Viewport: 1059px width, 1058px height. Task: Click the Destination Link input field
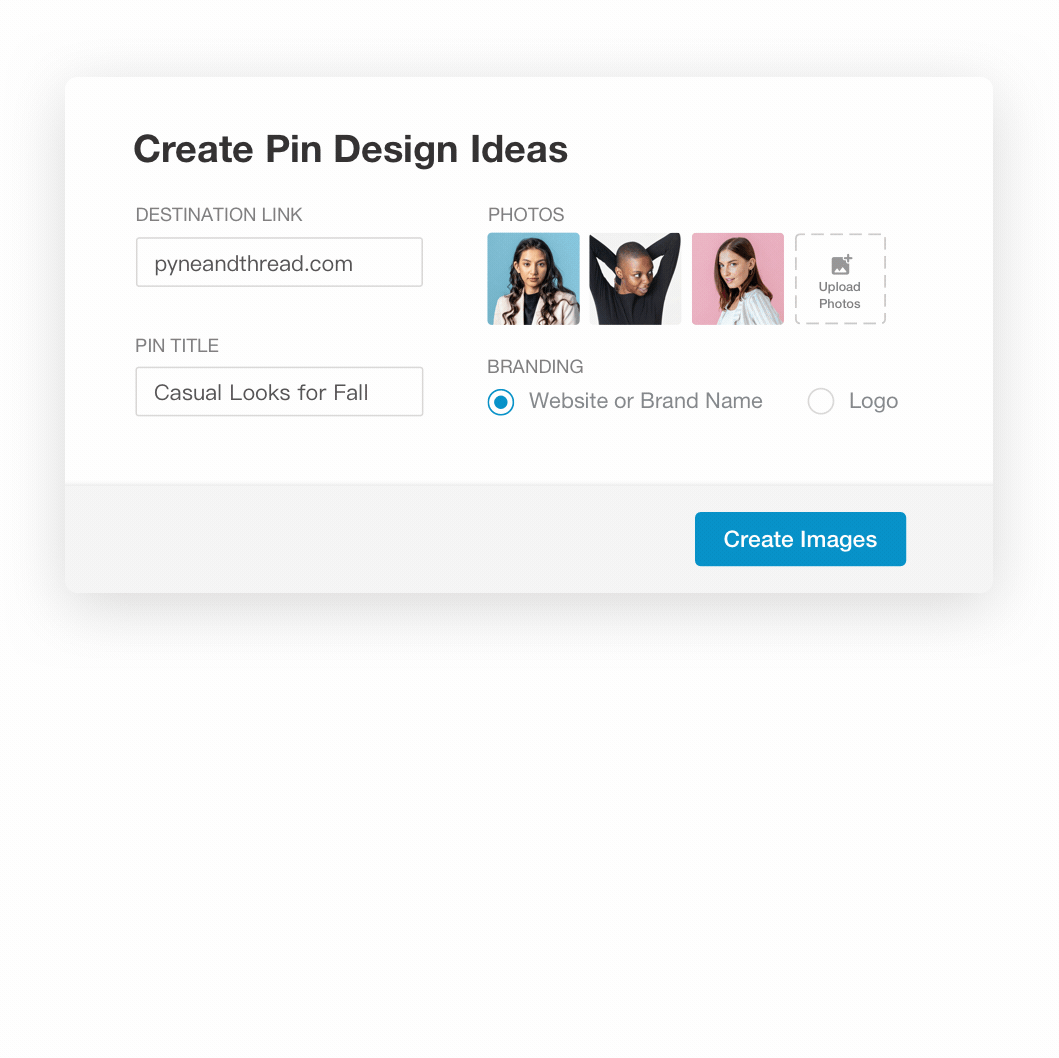coord(279,263)
